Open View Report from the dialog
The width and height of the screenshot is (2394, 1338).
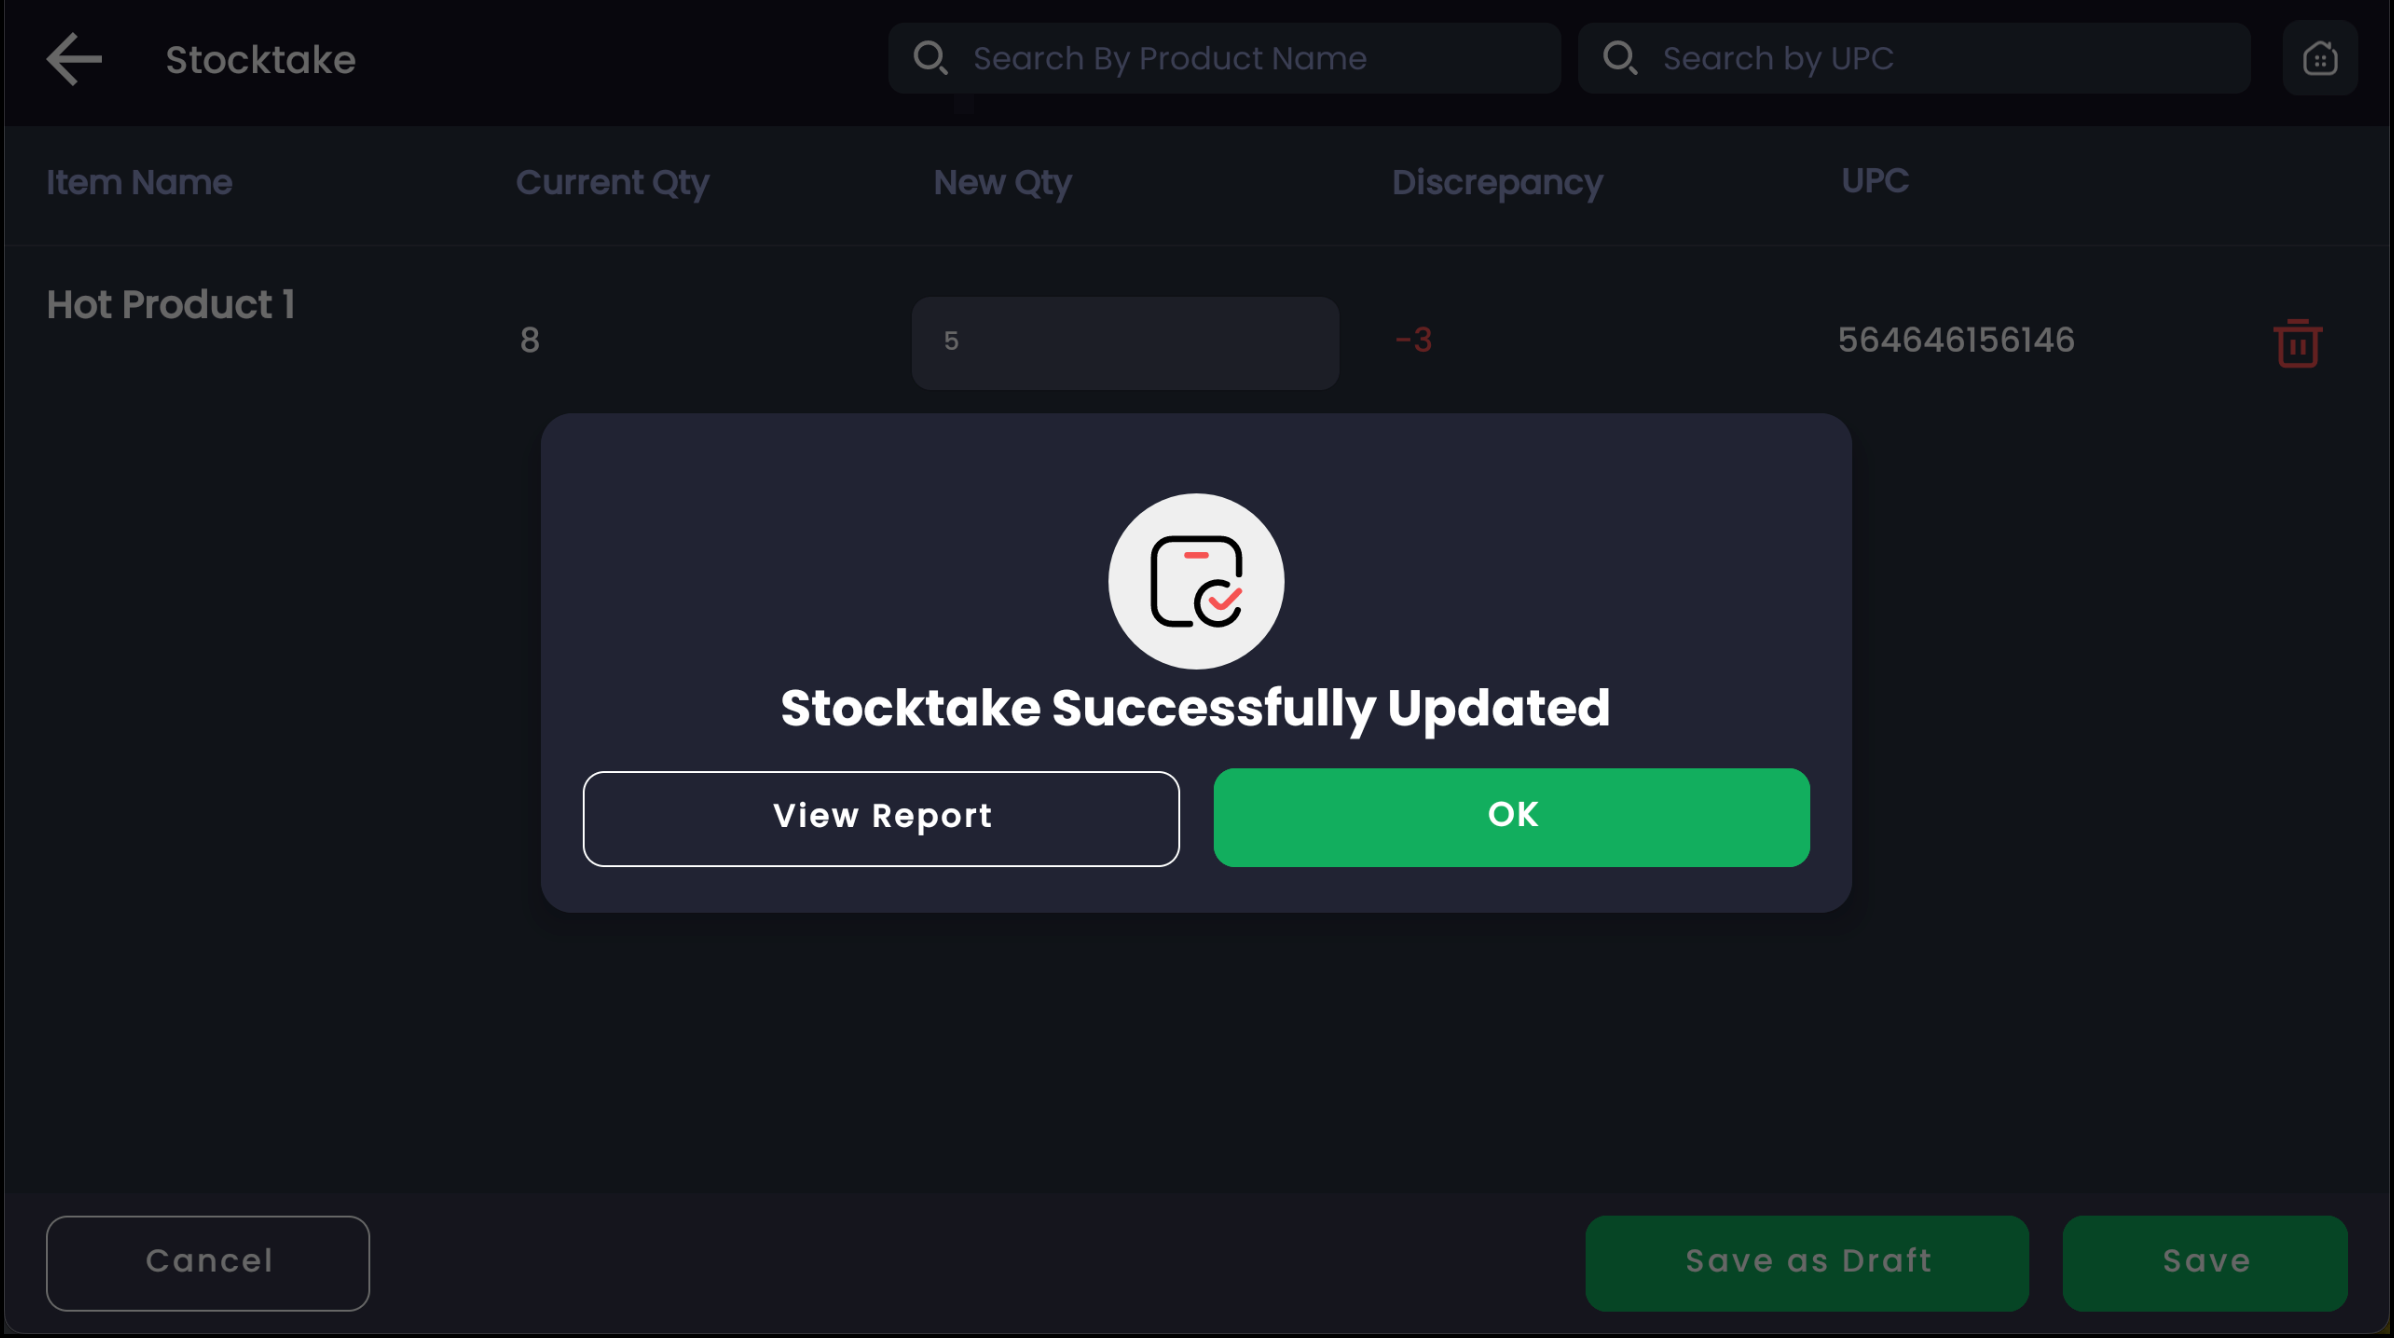tap(881, 817)
